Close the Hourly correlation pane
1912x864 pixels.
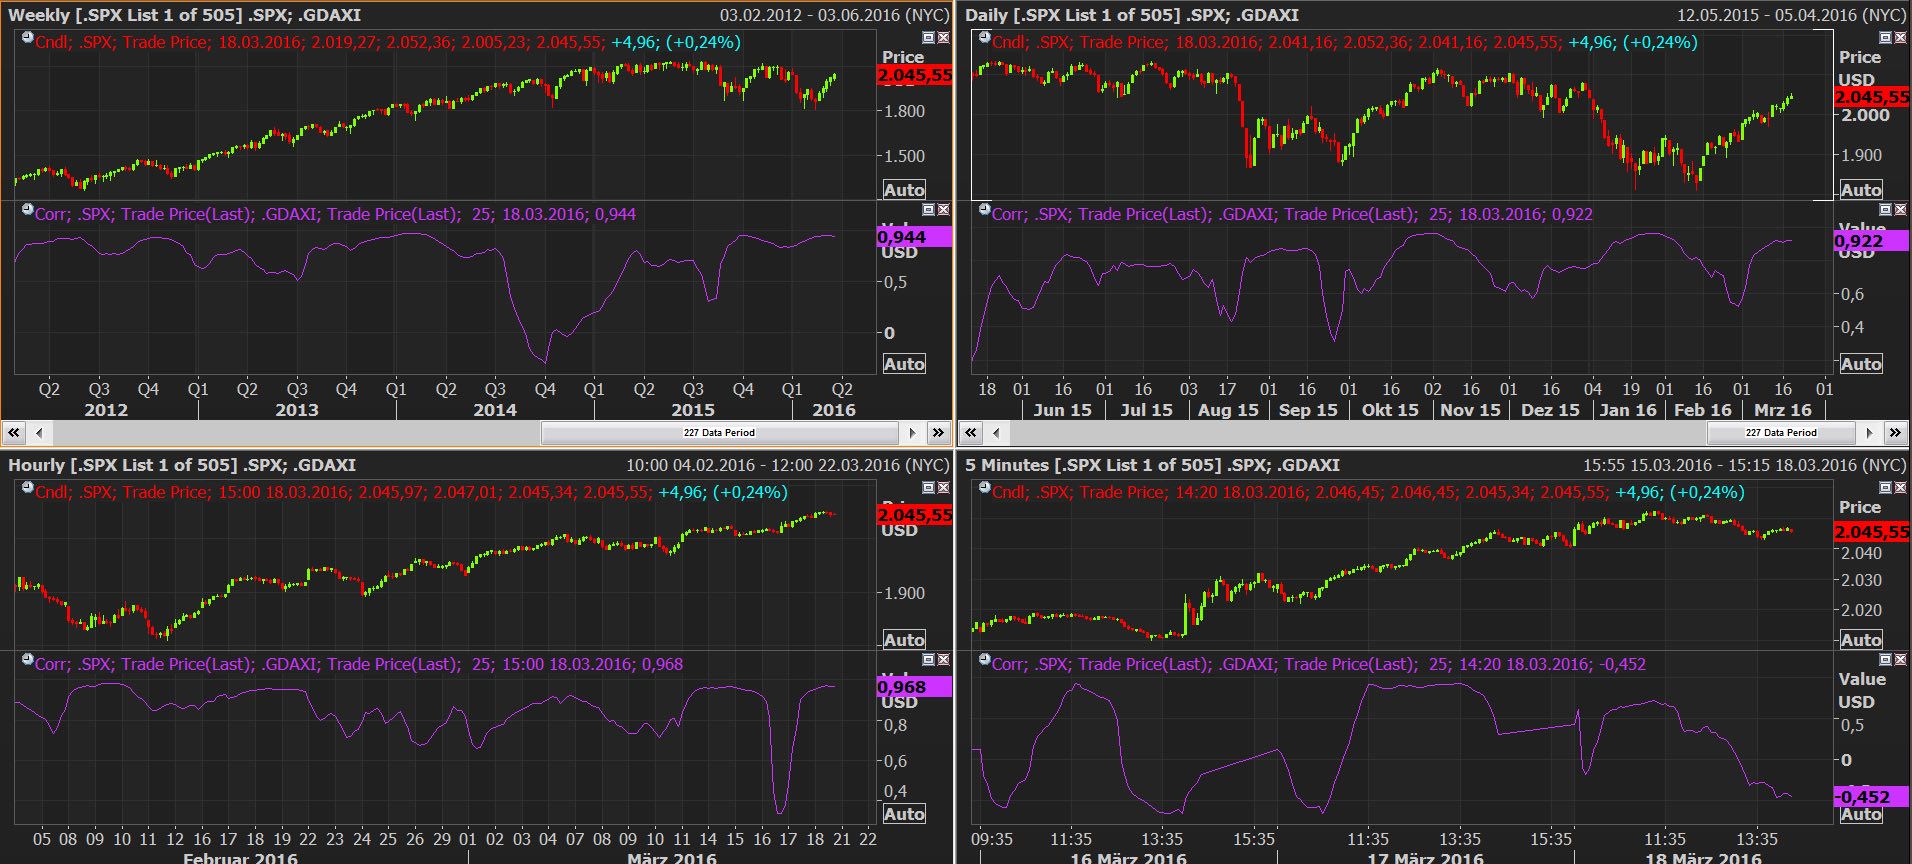pyautogui.click(x=943, y=660)
